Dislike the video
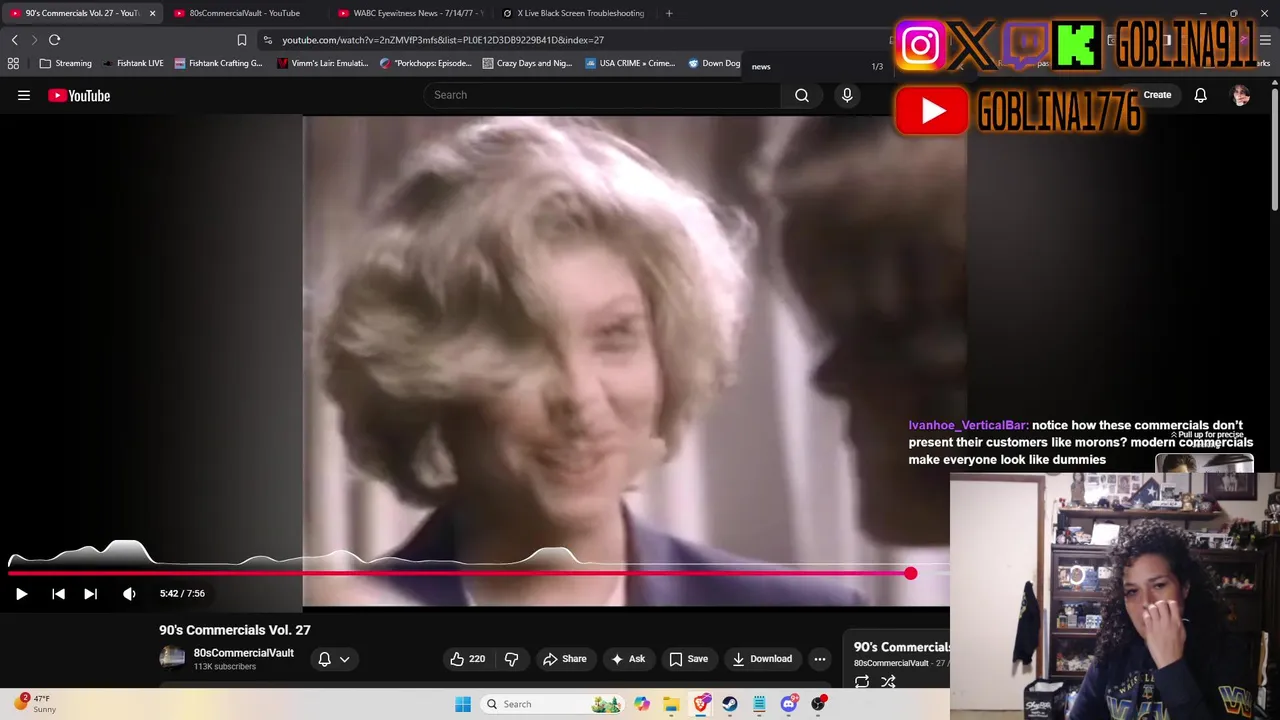 511,659
